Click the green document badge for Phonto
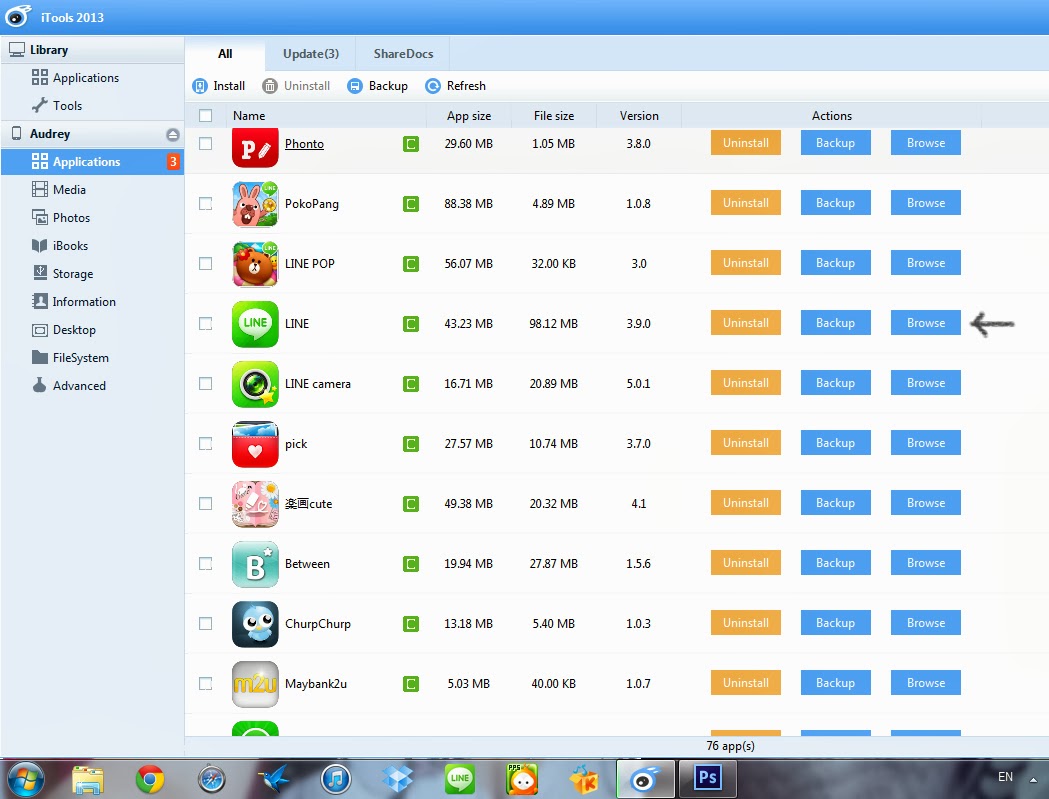Screen dimensions: 1049x799 click(x=411, y=144)
